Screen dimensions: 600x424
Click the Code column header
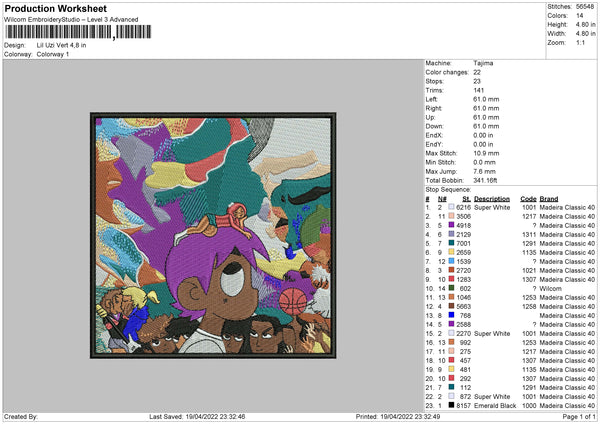528,199
